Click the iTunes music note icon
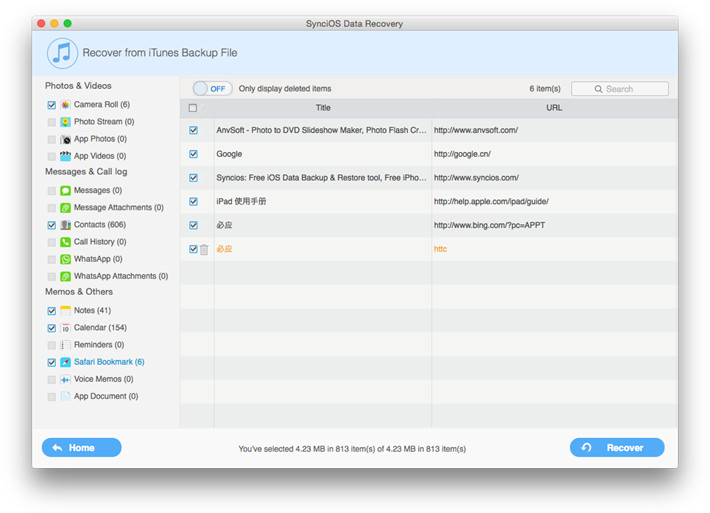Viewport: 710px width, 513px height. pyautogui.click(x=62, y=53)
